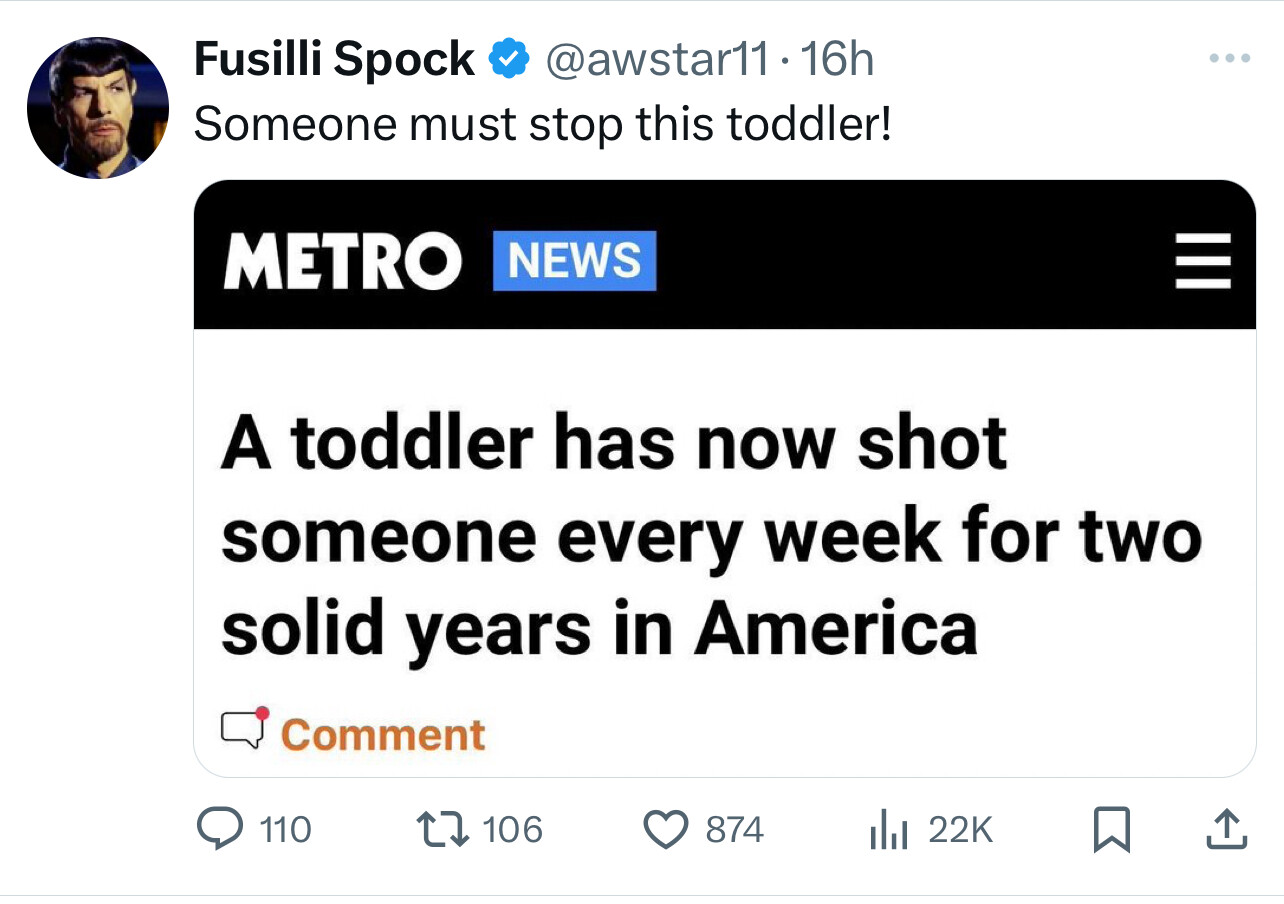Viewport: 1284px width, 904px height.
Task: Open the toddler headline article image
Action: 724,478
